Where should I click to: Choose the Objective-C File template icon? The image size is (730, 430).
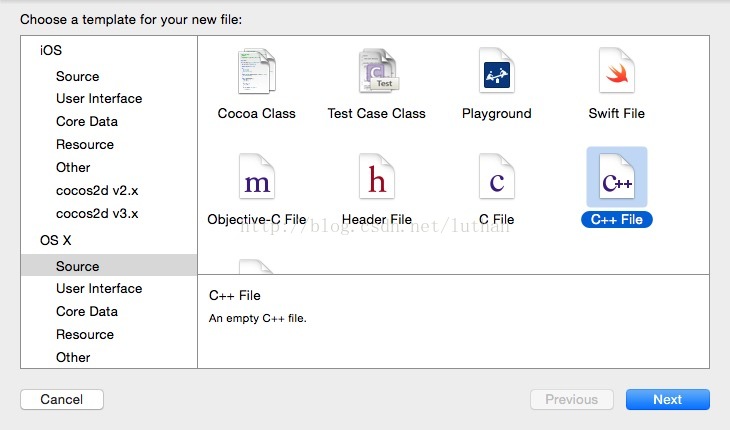point(257,177)
